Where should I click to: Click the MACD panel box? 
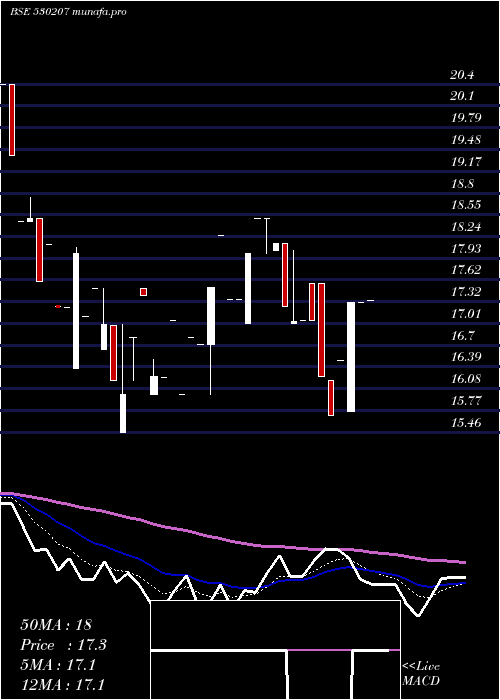pos(275,650)
